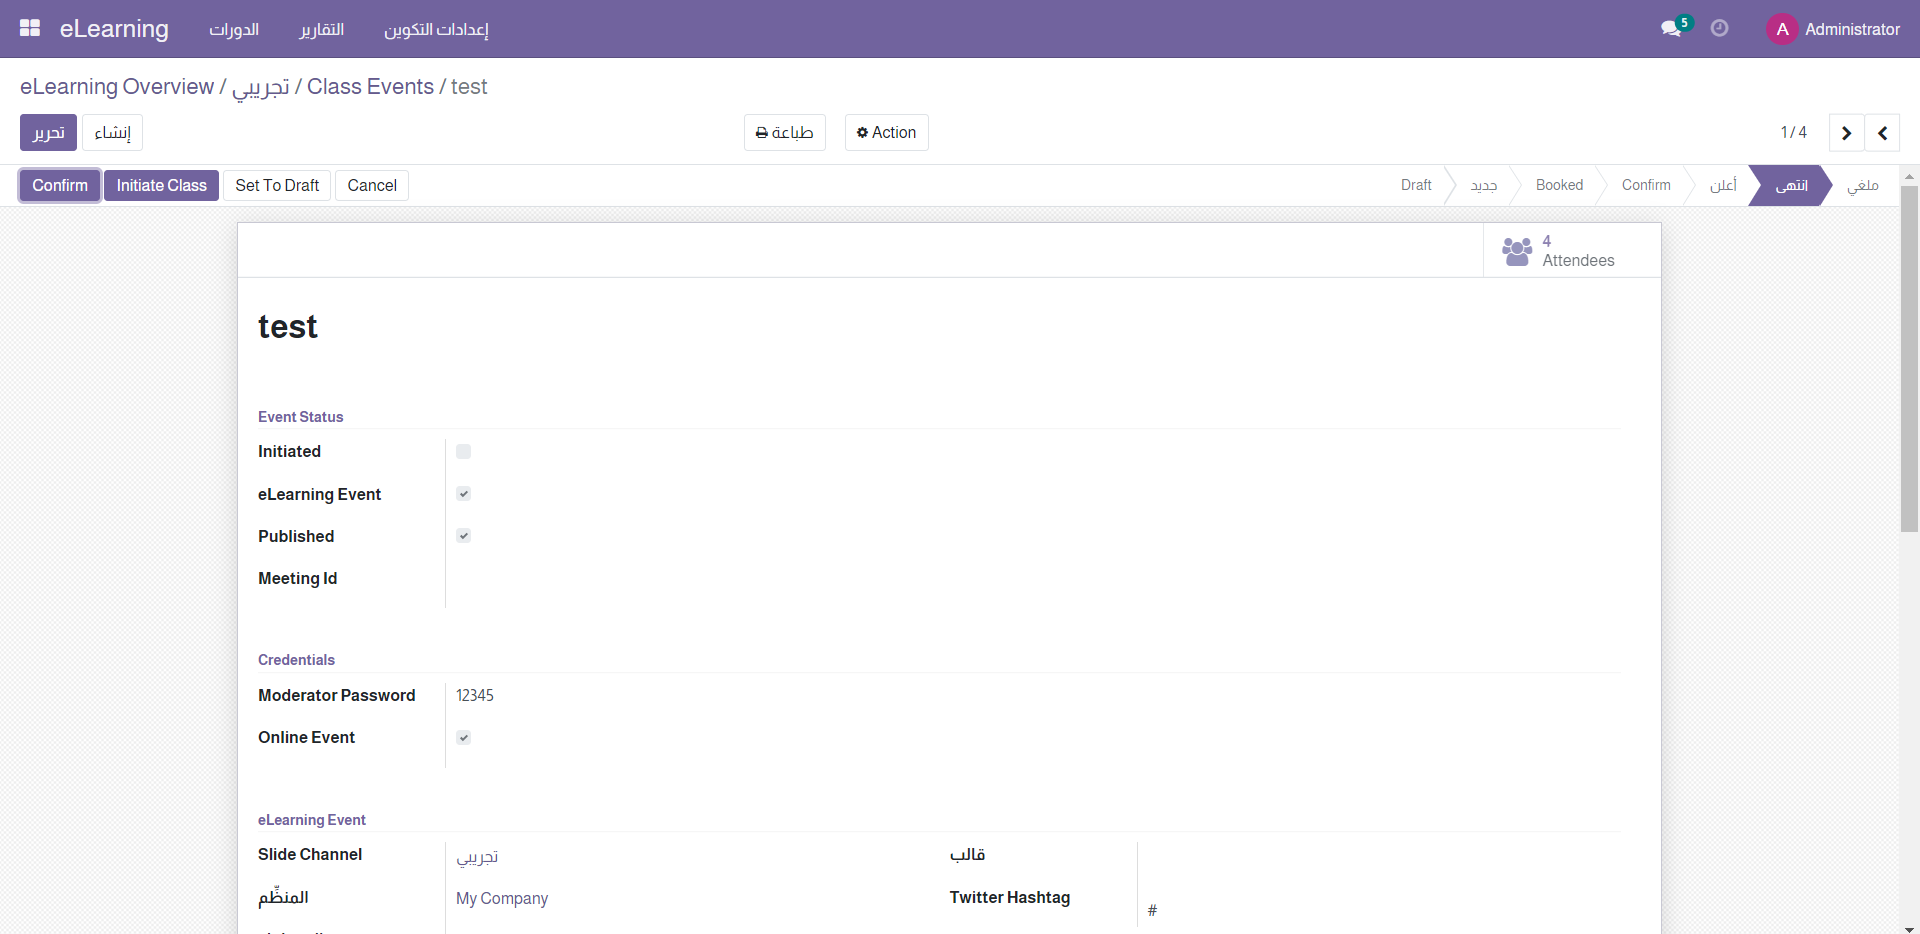This screenshot has height=934, width=1920.
Task: Open the Action dropdown menu
Action: (x=886, y=133)
